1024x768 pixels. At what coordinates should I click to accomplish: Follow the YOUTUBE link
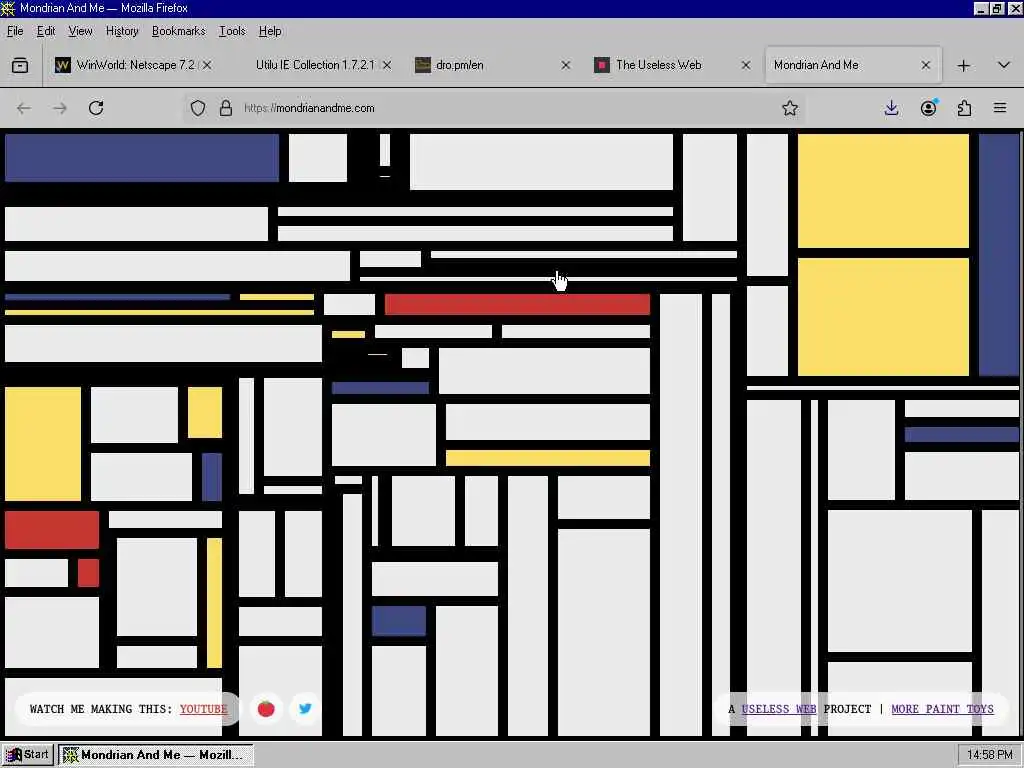tap(204, 709)
